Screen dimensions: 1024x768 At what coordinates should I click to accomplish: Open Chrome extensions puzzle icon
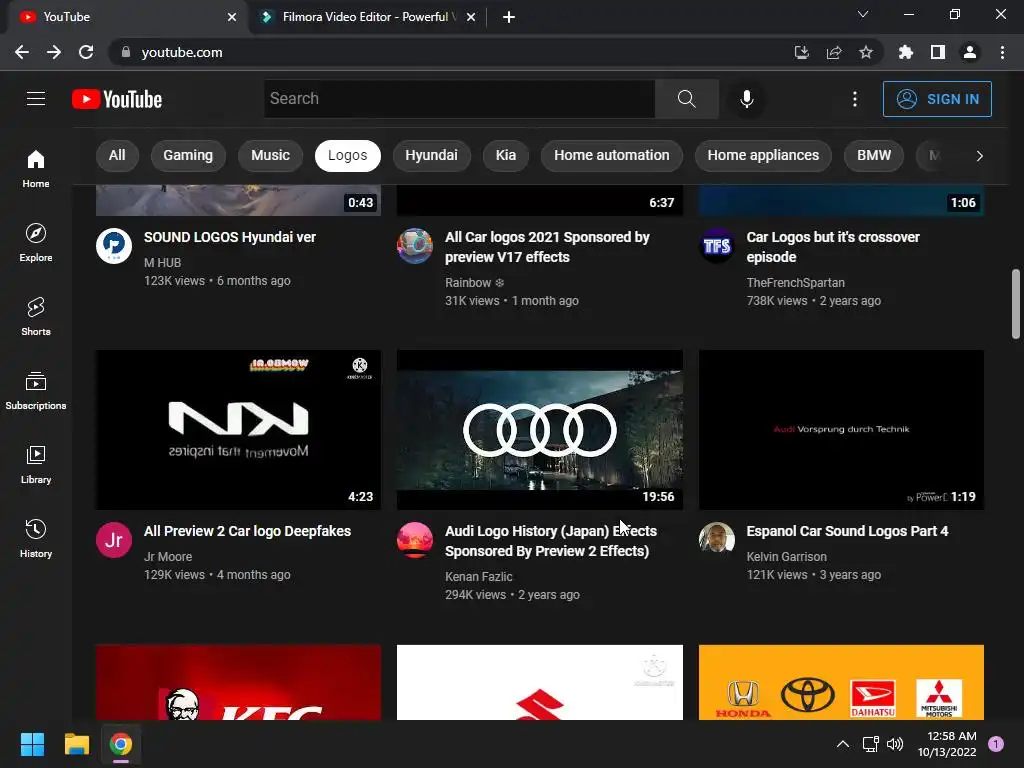click(905, 52)
